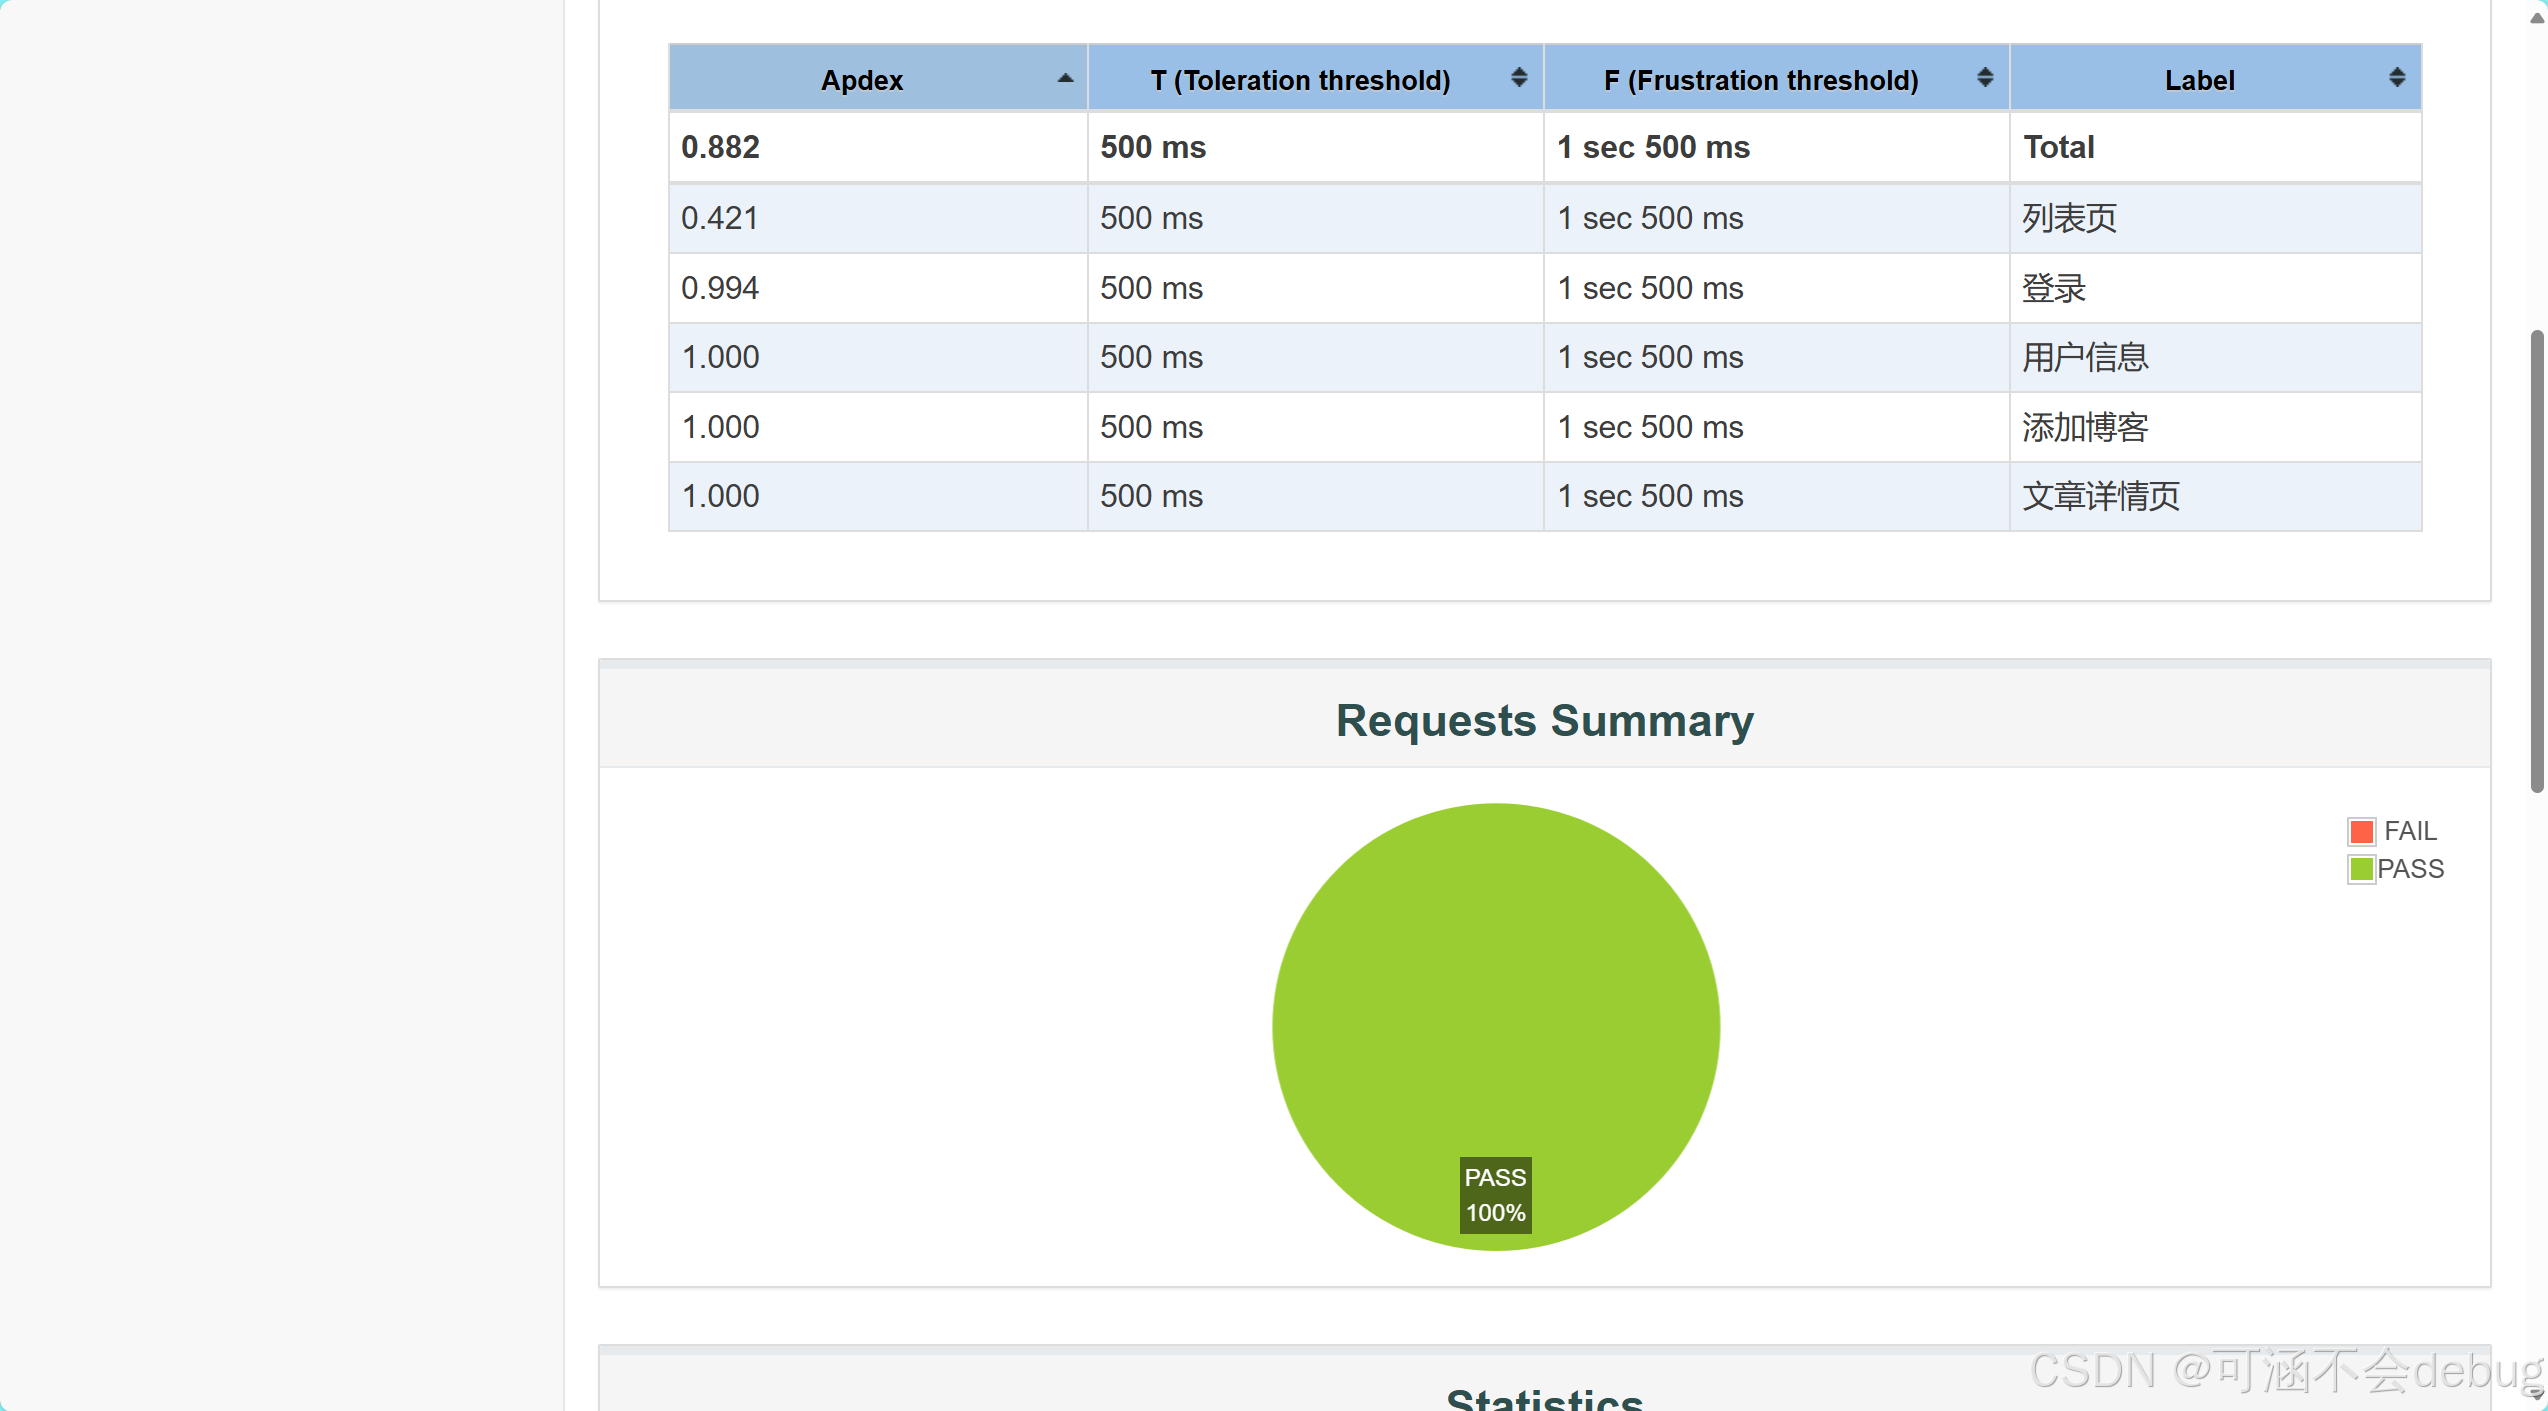2548x1411 pixels.
Task: Click the 列表页 label cell
Action: pos(2069,218)
